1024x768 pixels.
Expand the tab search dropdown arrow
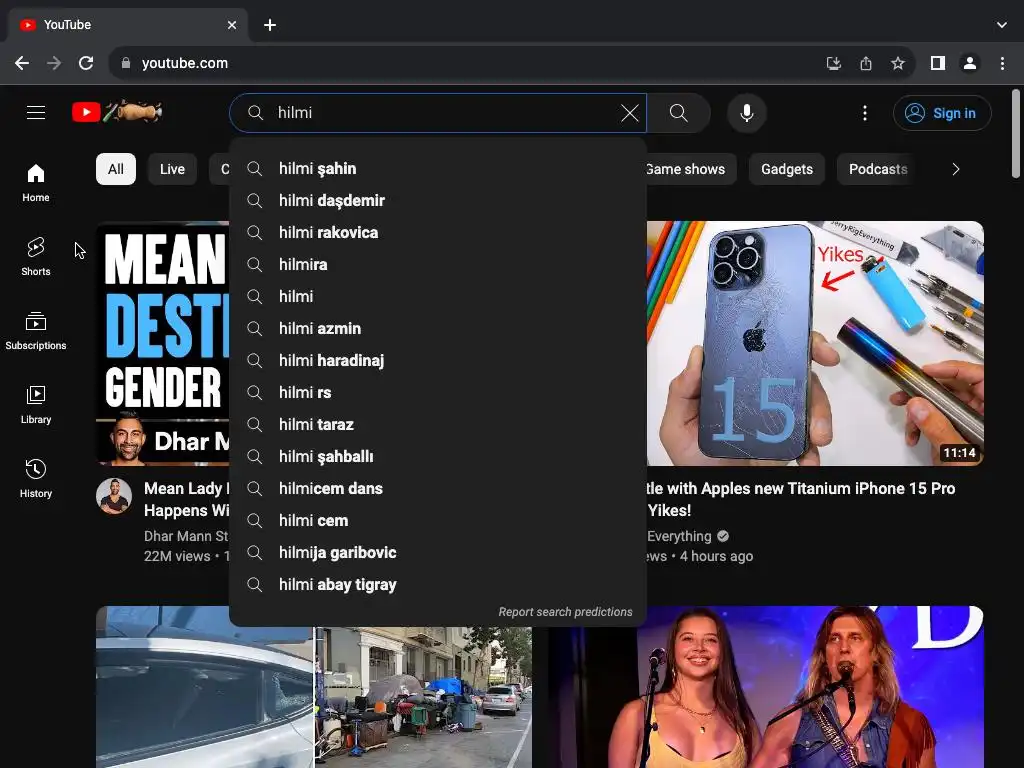tap(1002, 25)
